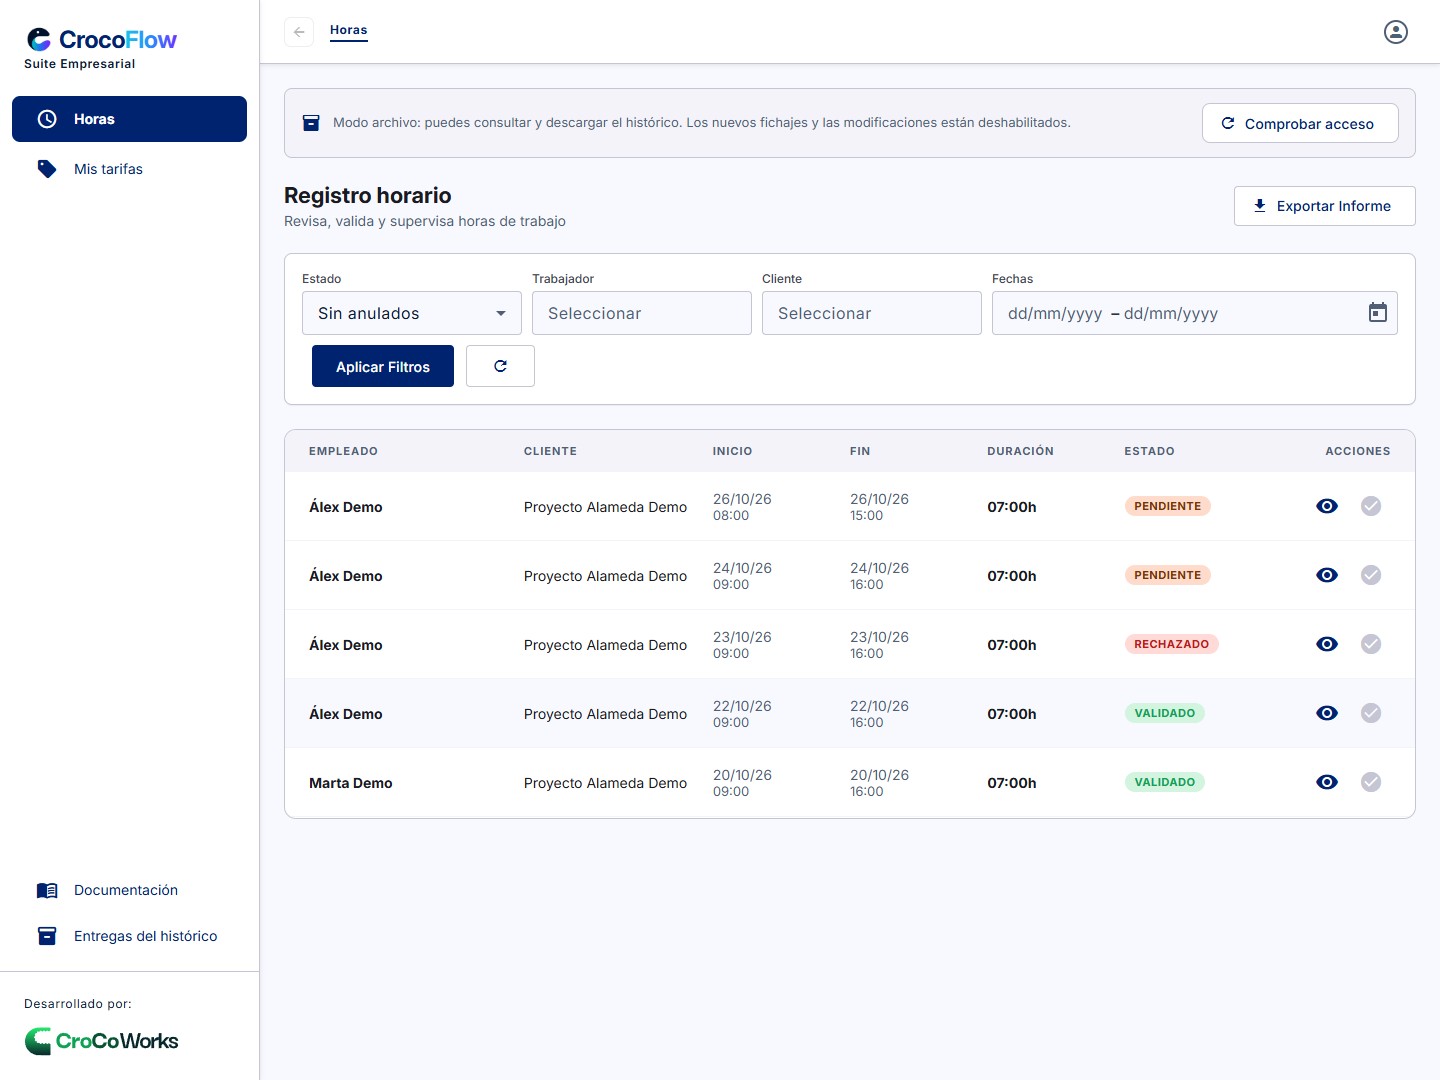Click the checkmark on the 23/10/26 rejected row
Screen dimensions: 1440x1080
(x=1371, y=644)
